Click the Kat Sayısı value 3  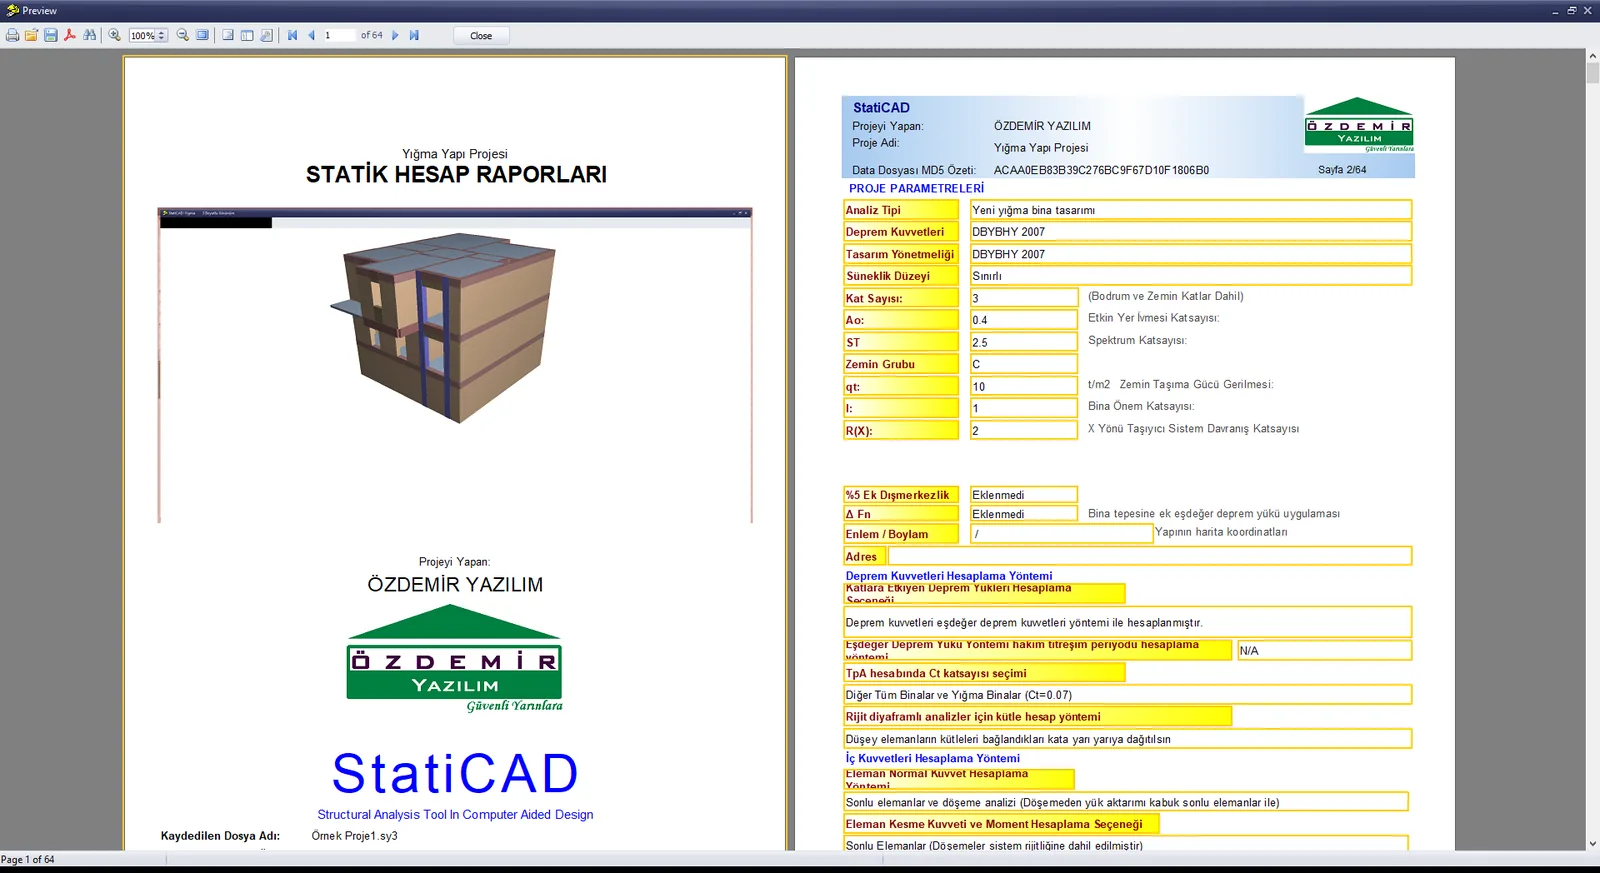1024,298
